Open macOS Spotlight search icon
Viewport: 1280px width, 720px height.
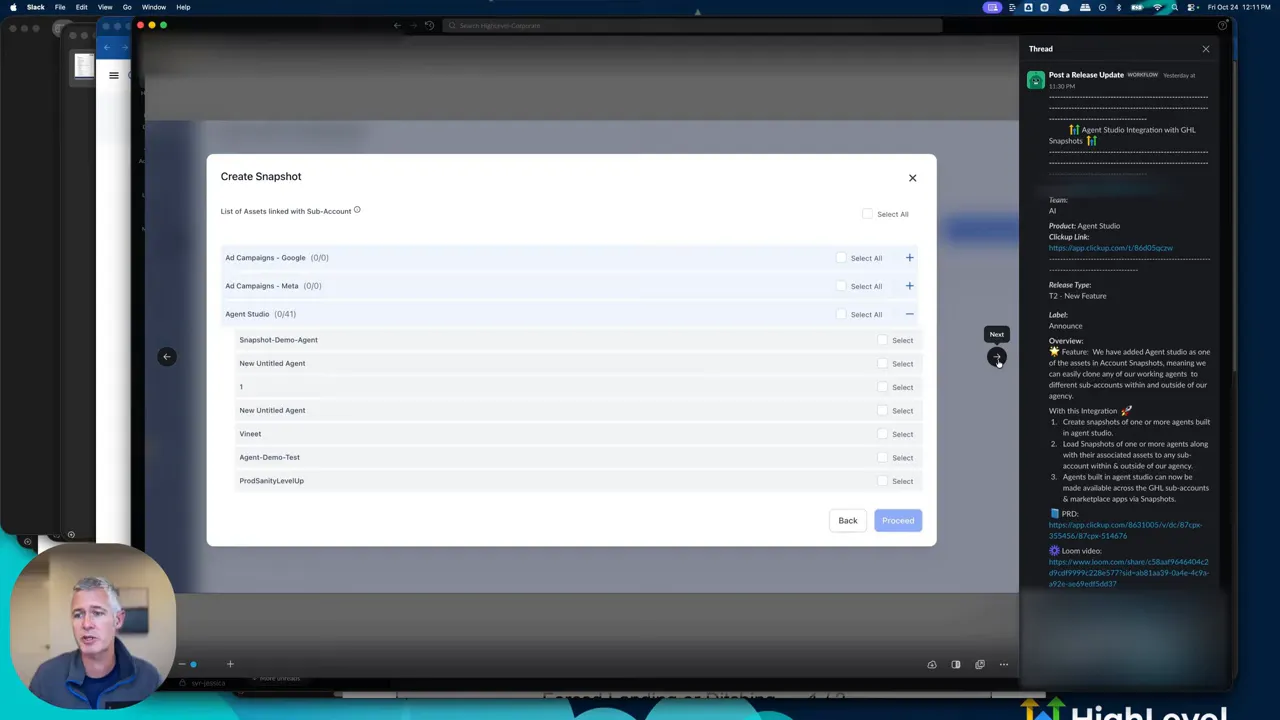[x=1177, y=7]
